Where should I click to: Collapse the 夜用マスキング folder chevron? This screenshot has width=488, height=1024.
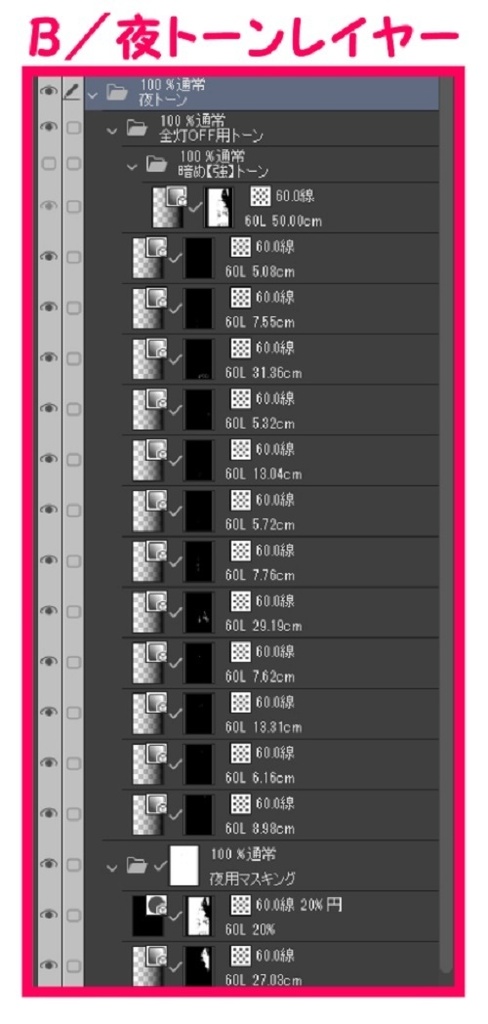[x=112, y=868]
